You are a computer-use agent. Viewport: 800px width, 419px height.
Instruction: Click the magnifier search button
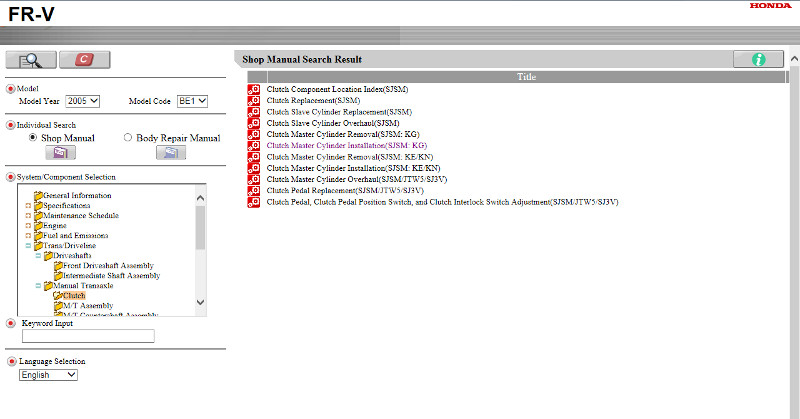[x=30, y=60]
